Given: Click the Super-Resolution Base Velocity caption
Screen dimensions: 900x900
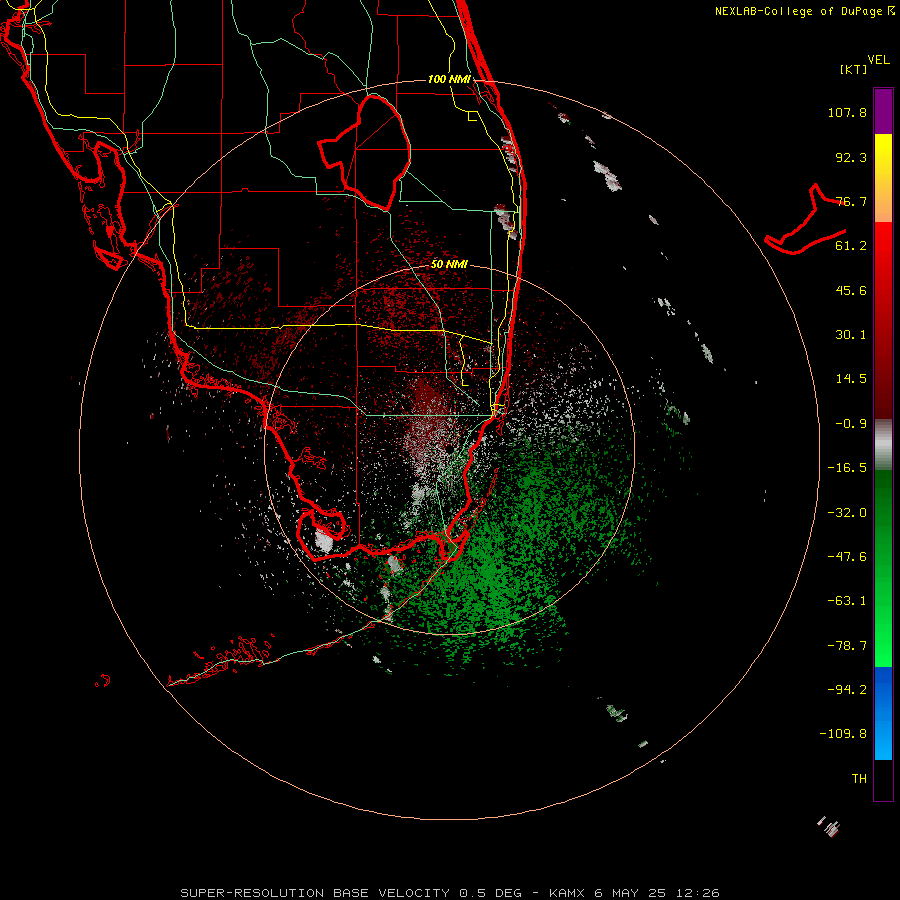Looking at the screenshot, I should tap(449, 893).
